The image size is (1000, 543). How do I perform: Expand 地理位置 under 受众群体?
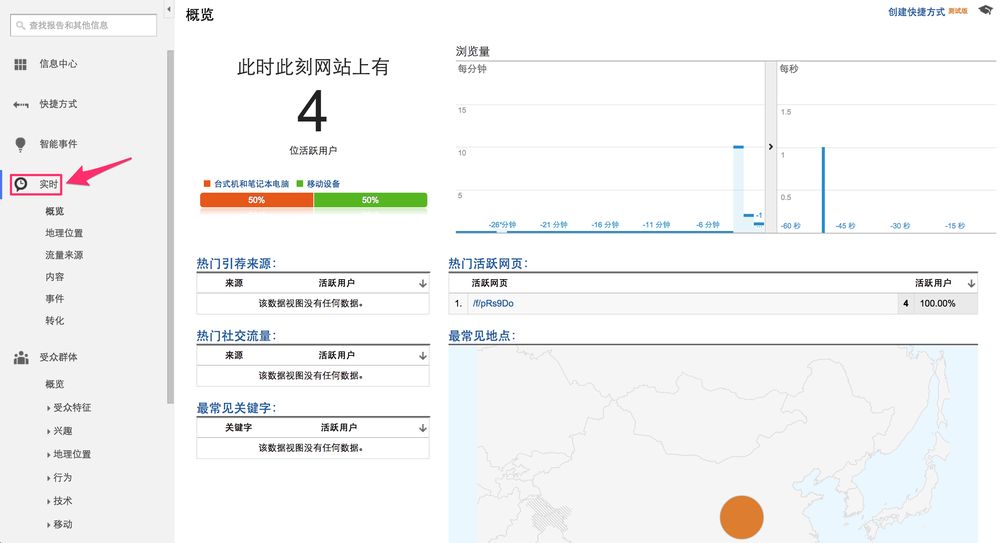click(70, 454)
